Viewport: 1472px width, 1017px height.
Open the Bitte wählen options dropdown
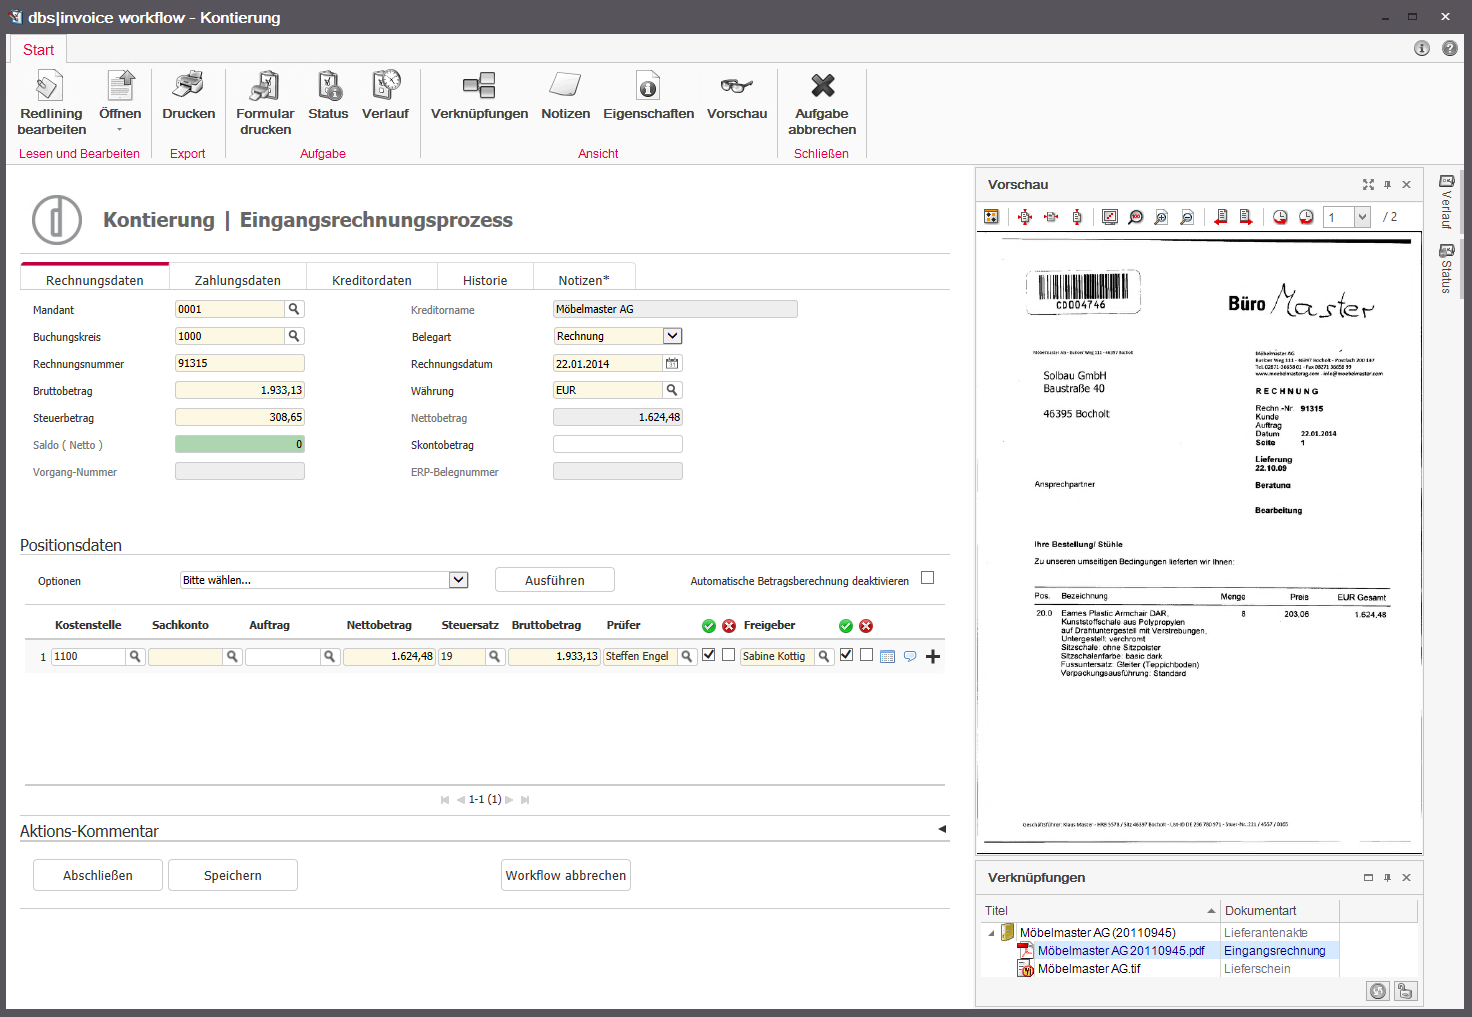458,580
